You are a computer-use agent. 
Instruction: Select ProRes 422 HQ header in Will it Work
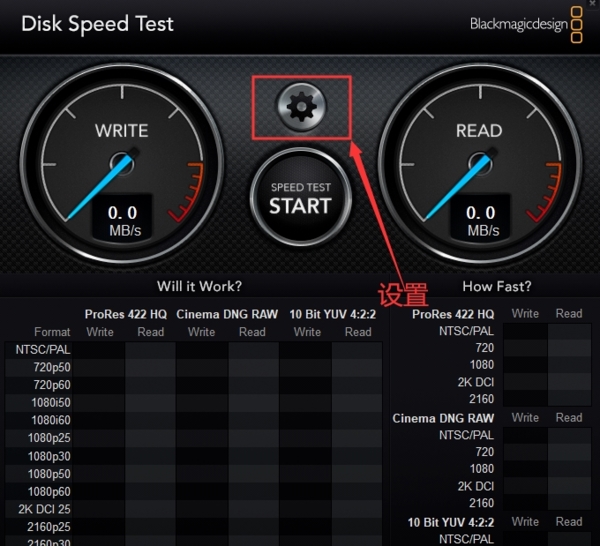(x=126, y=314)
